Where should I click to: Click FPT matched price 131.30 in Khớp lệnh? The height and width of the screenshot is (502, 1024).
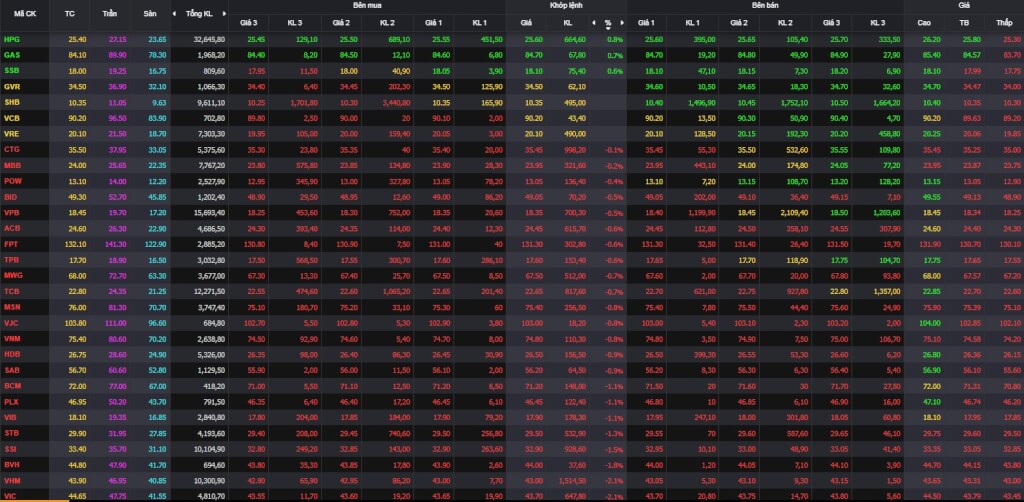click(x=534, y=243)
